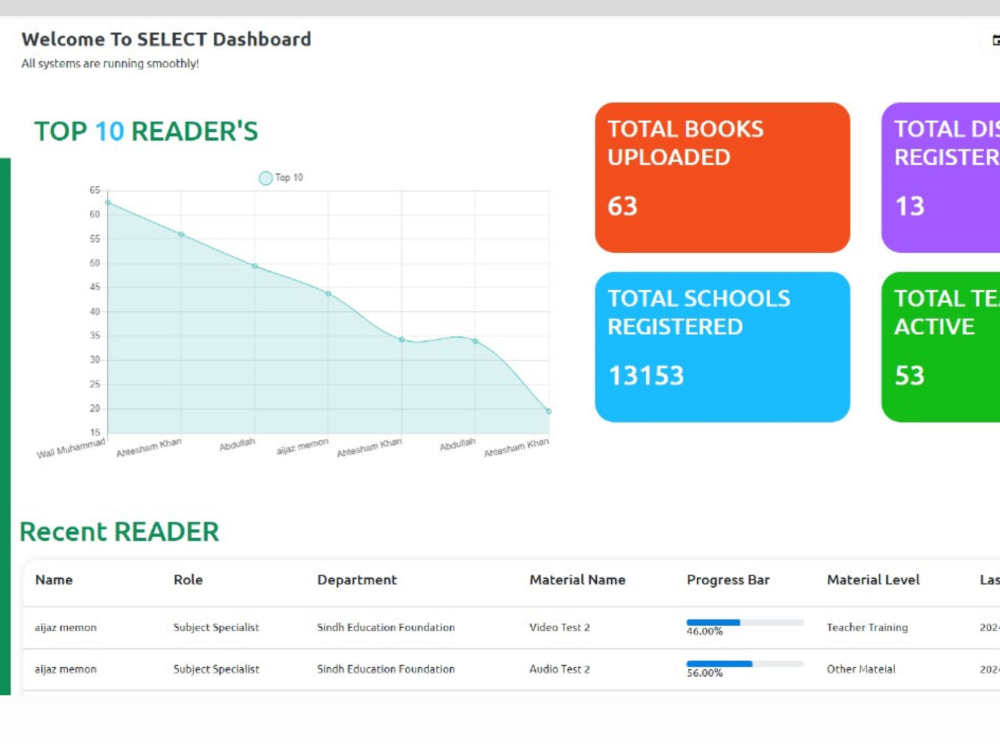1000x750 pixels.
Task: Select the Total Schools Registered card
Action: 722,346
